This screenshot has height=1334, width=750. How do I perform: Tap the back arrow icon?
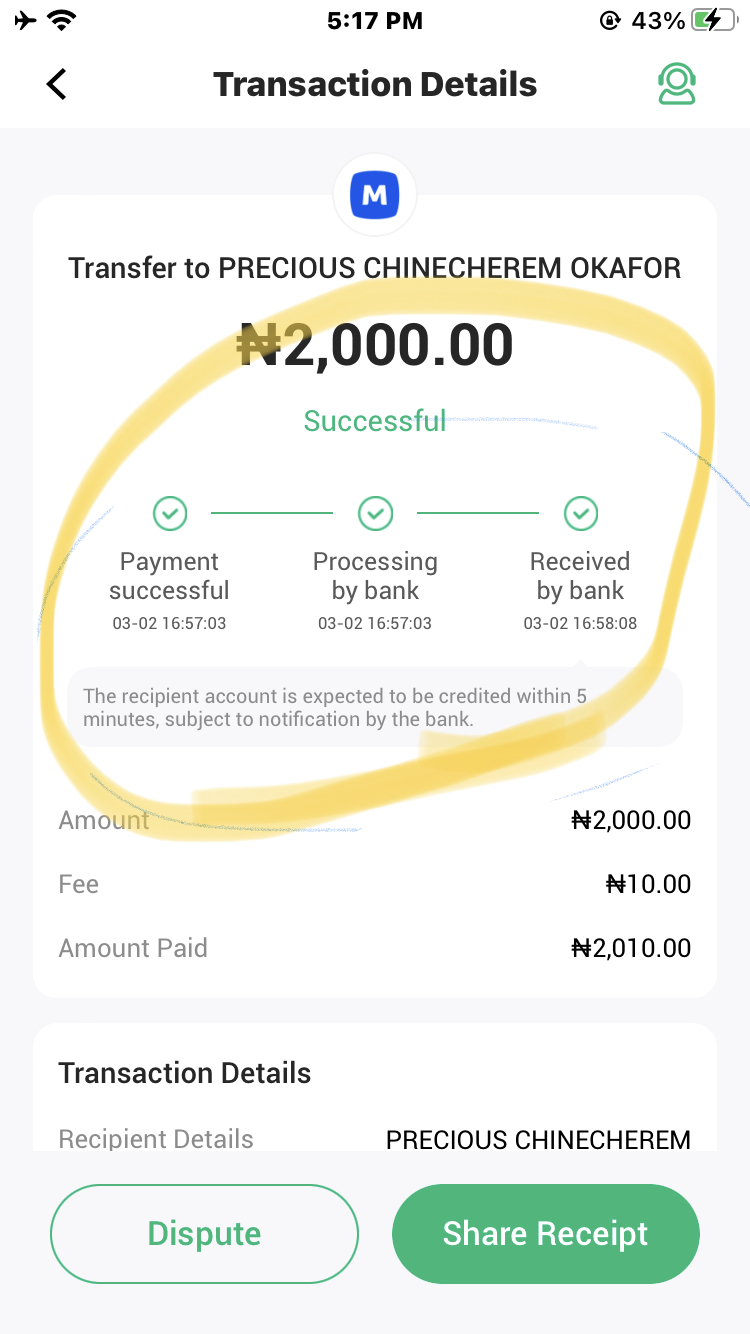pyautogui.click(x=57, y=84)
